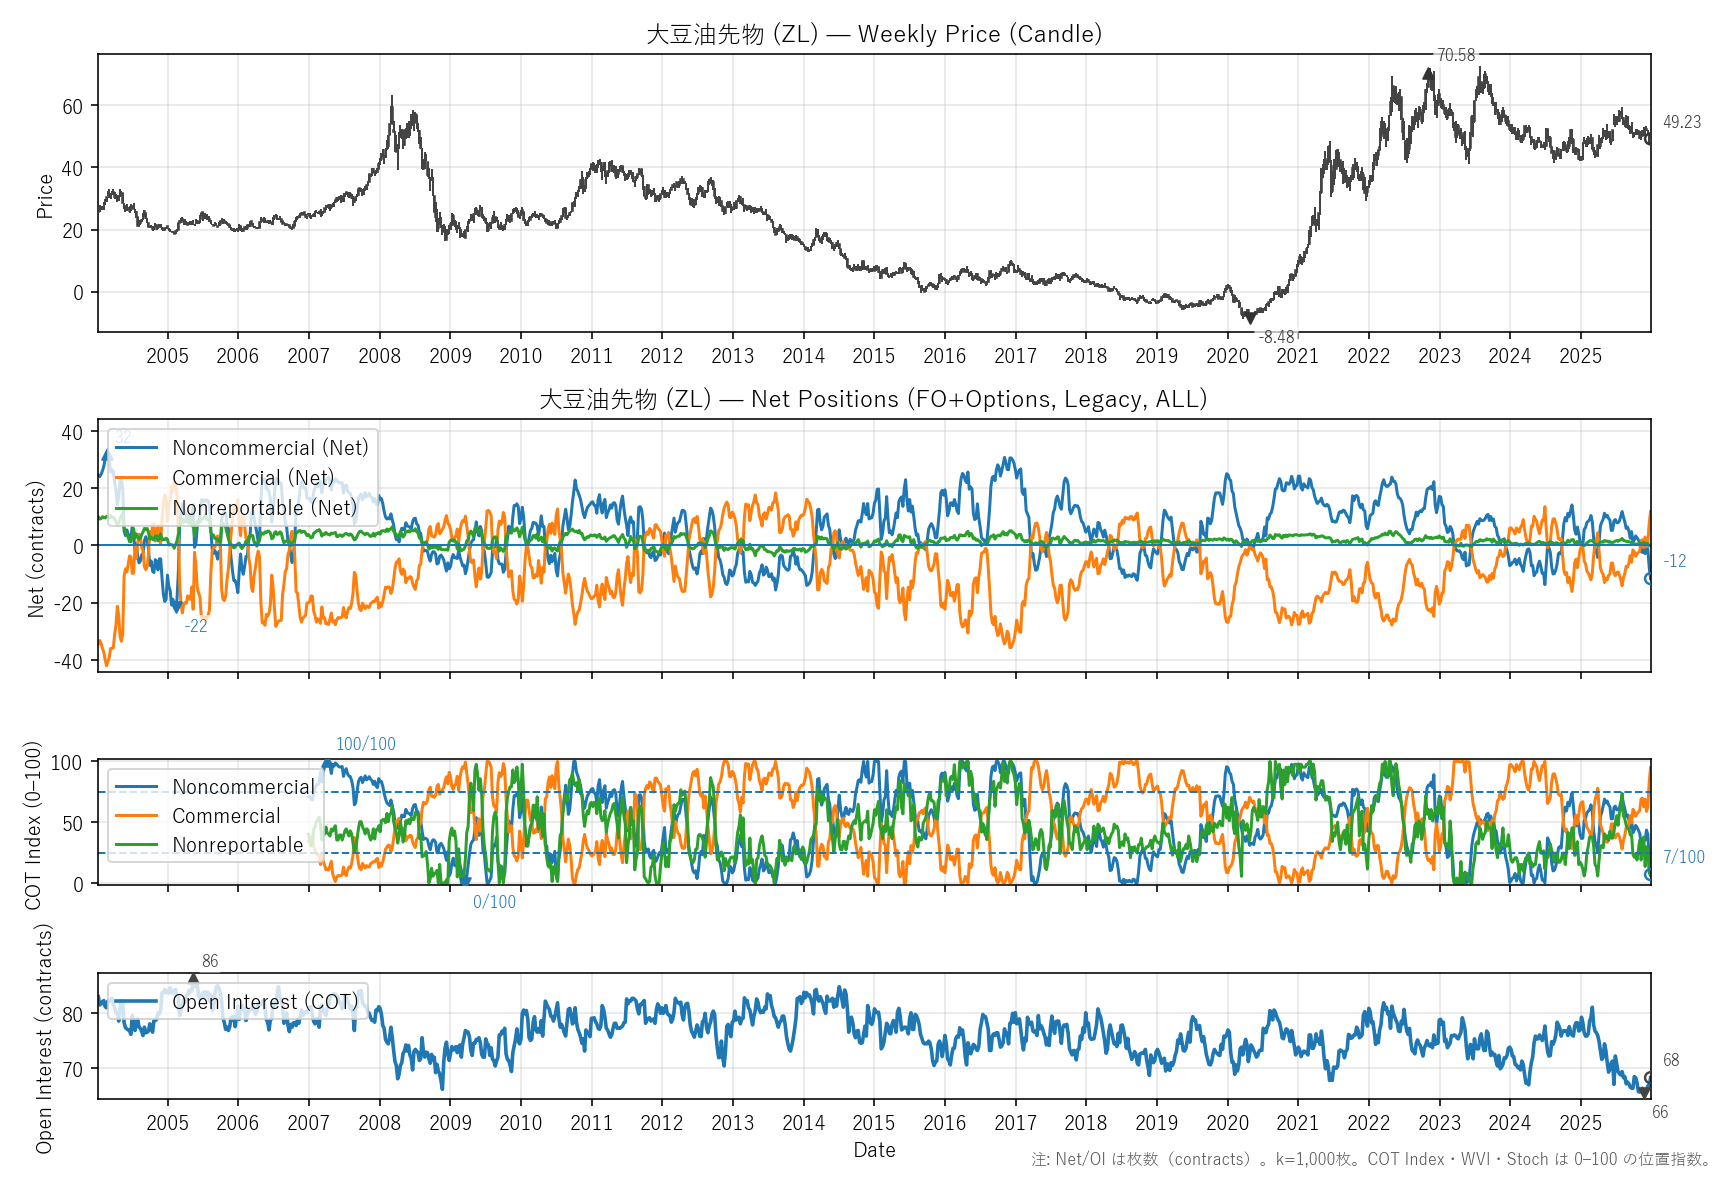Select the Commercial (Net) legend entry

[x=253, y=478]
